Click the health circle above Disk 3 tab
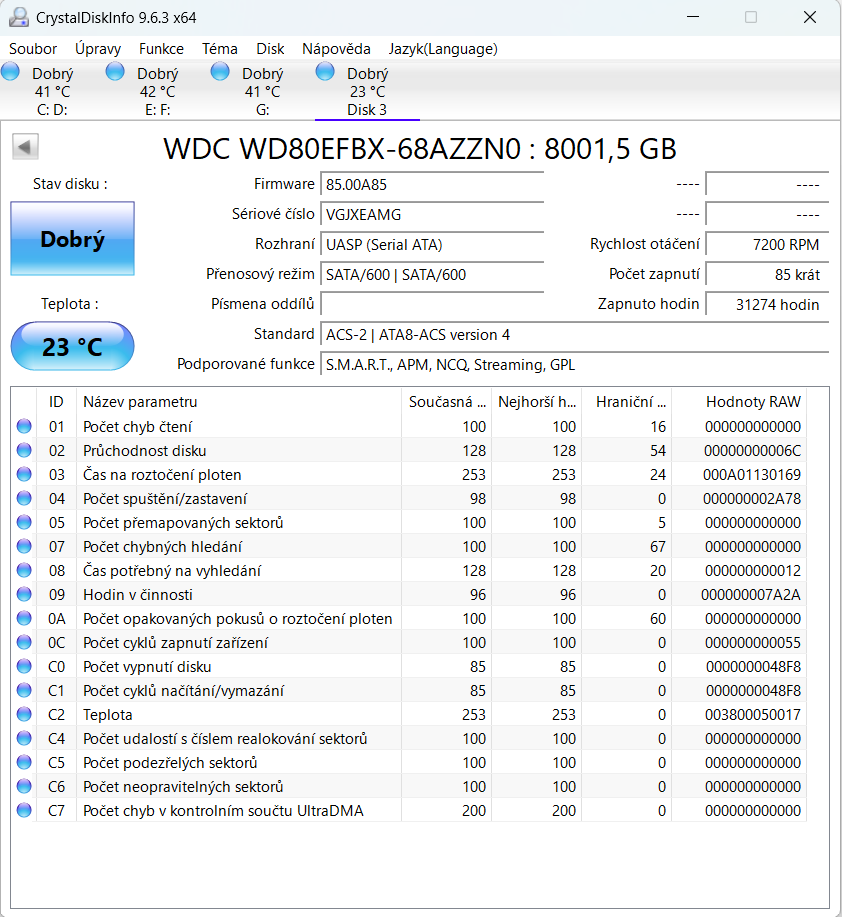Screen dimensions: 842x917 [x=323, y=70]
